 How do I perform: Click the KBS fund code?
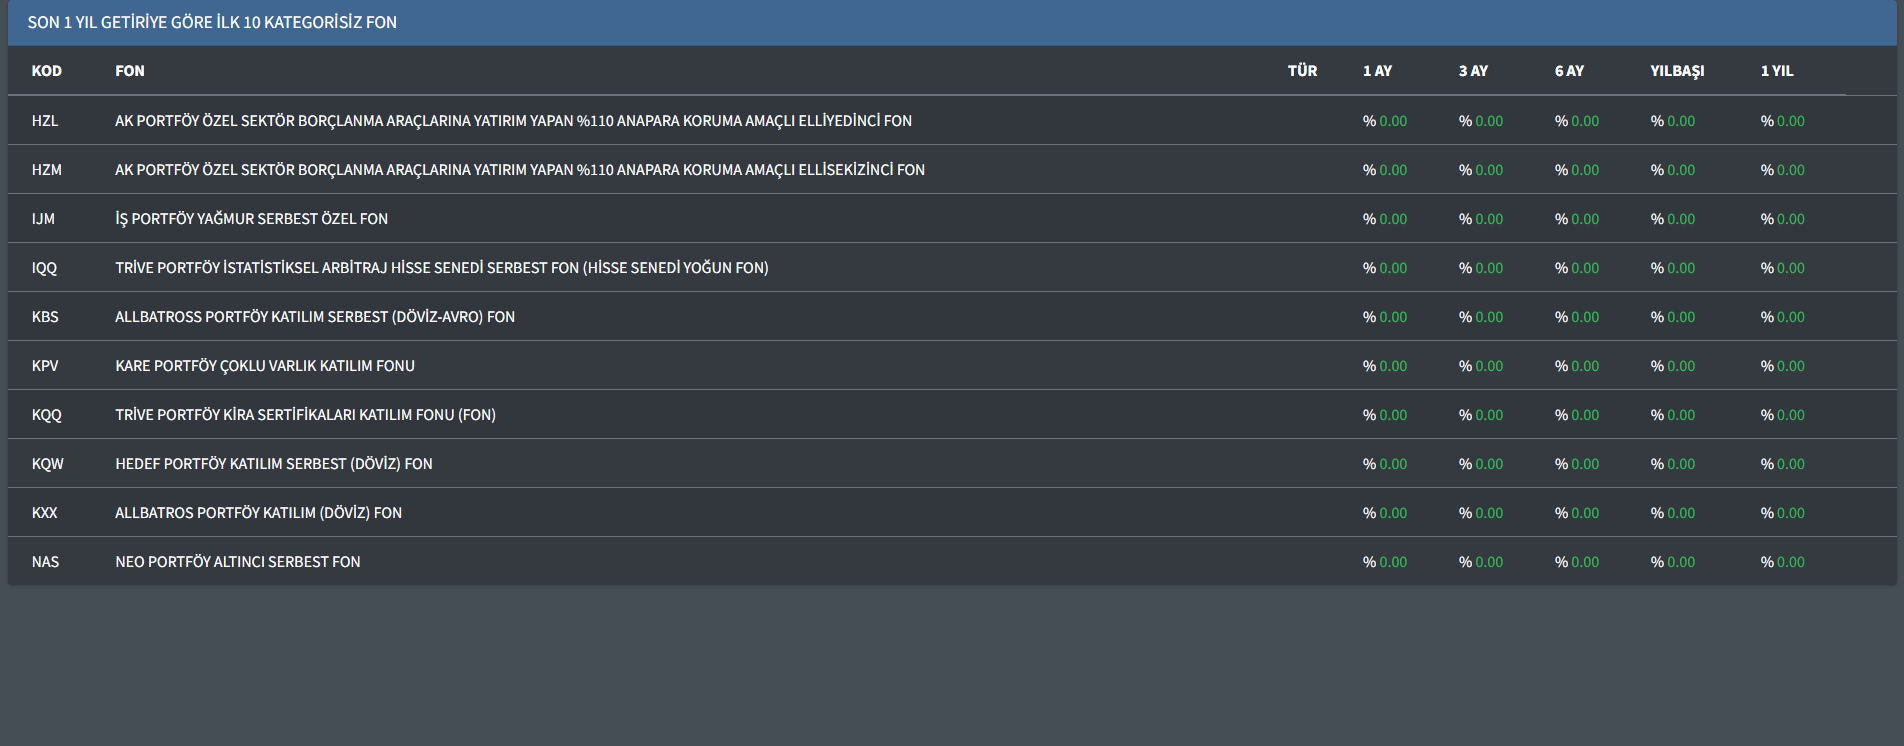pos(45,317)
